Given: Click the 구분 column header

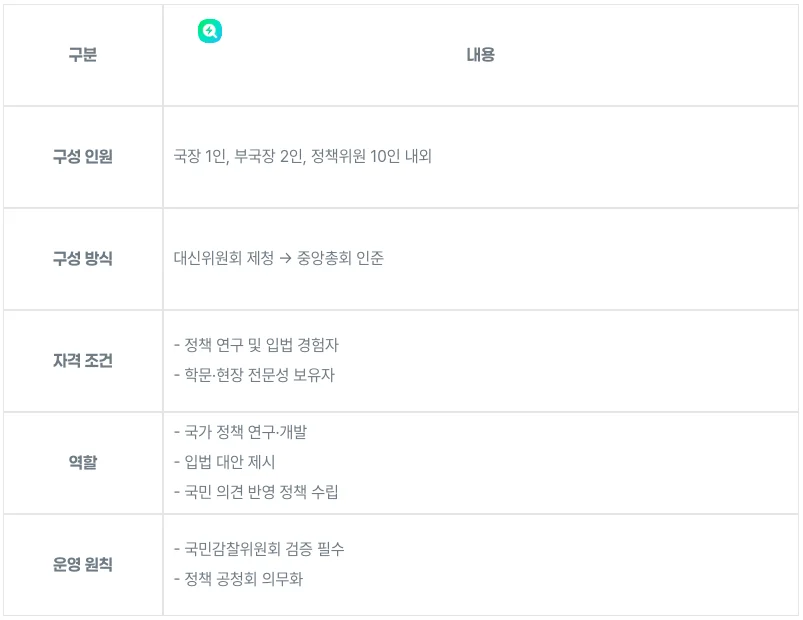Looking at the screenshot, I should point(83,55).
